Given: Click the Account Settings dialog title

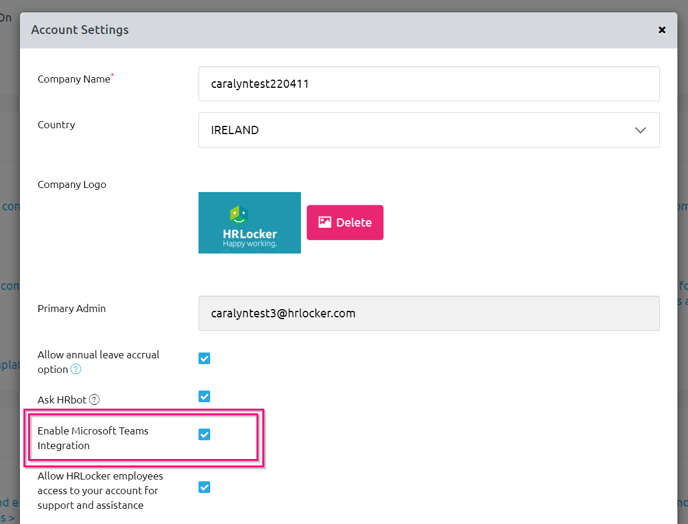Looking at the screenshot, I should [x=80, y=30].
